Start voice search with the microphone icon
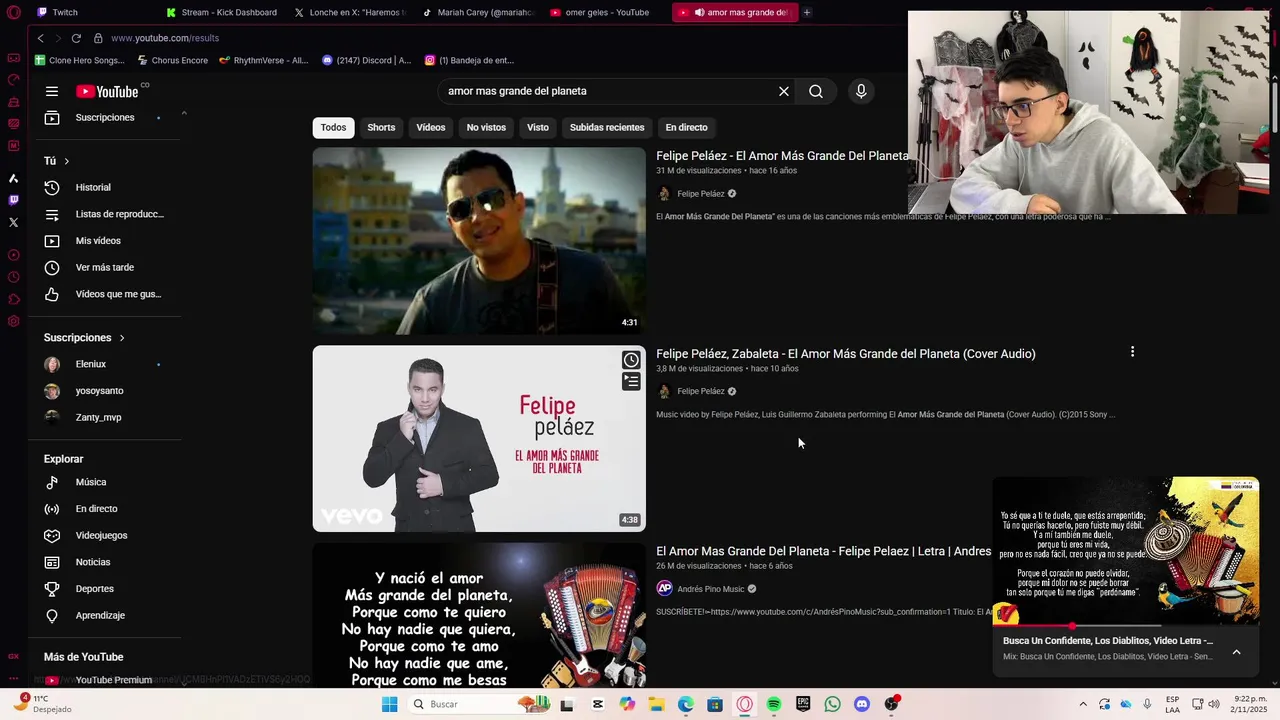 point(861,91)
